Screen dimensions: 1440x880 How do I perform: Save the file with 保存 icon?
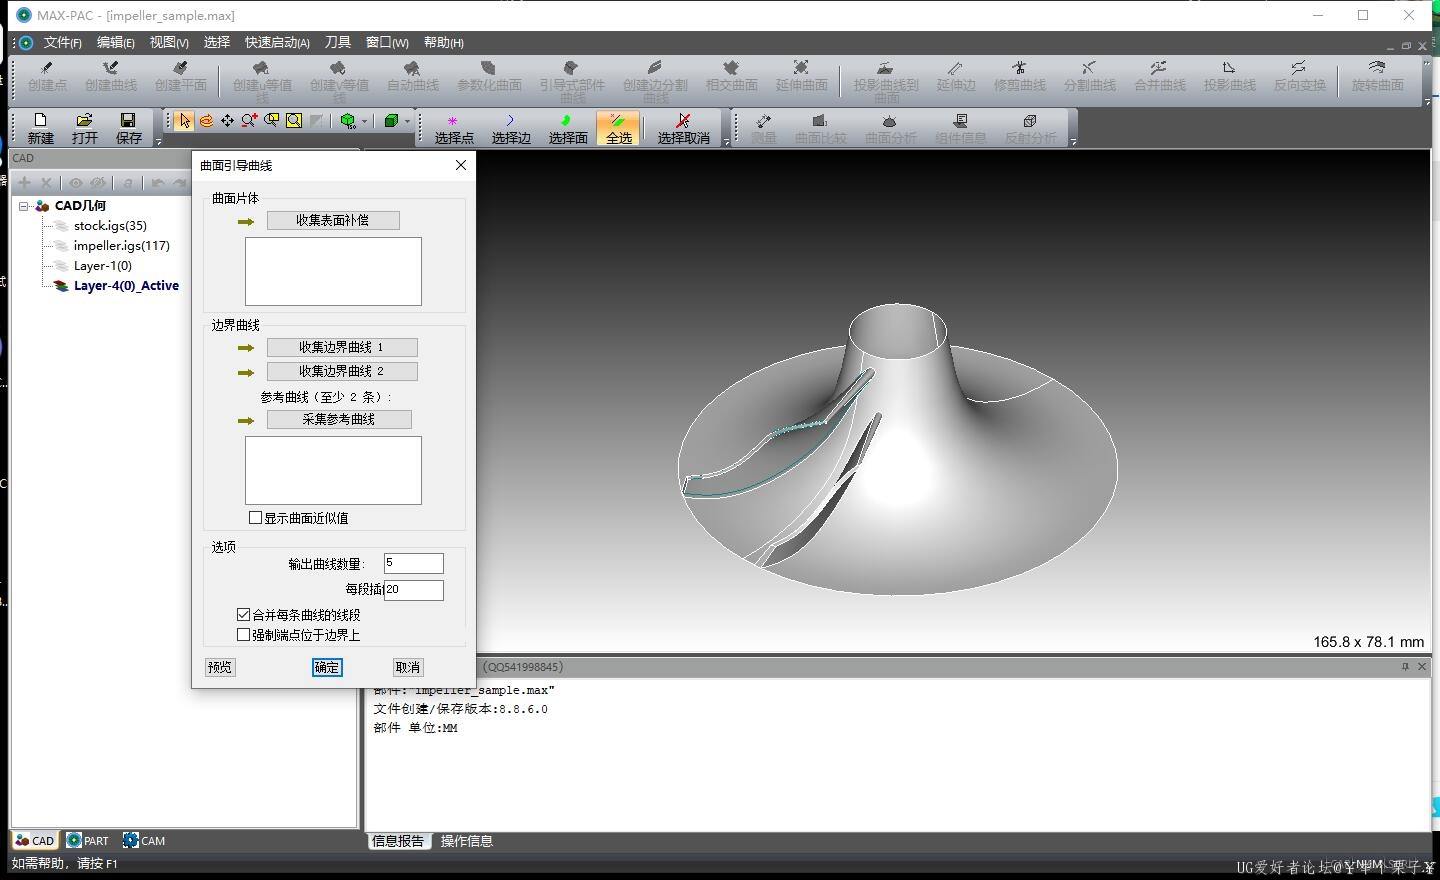pyautogui.click(x=128, y=120)
